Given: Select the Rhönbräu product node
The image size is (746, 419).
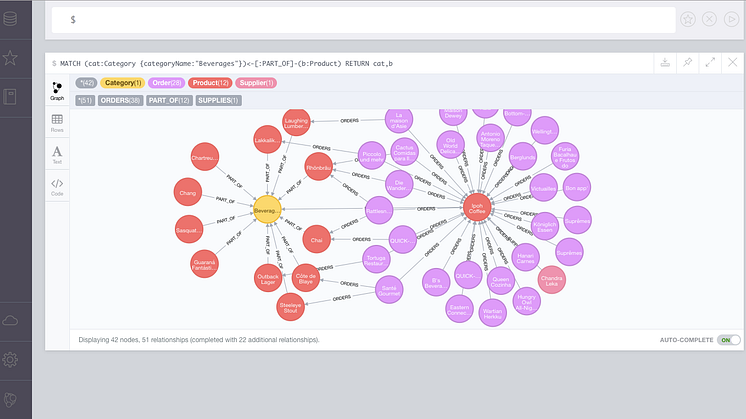Looking at the screenshot, I should pyautogui.click(x=318, y=166).
